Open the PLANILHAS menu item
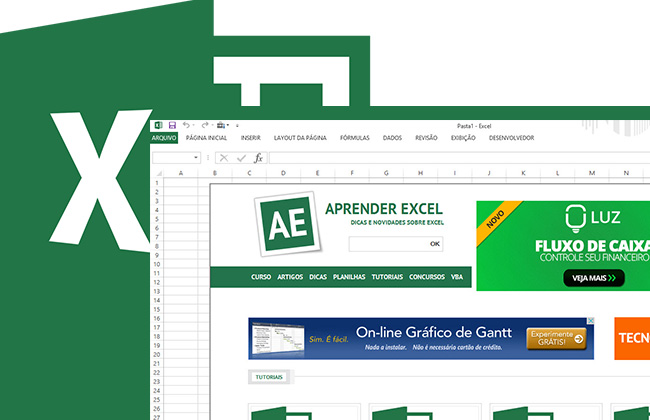650x420 pixels. coord(349,277)
